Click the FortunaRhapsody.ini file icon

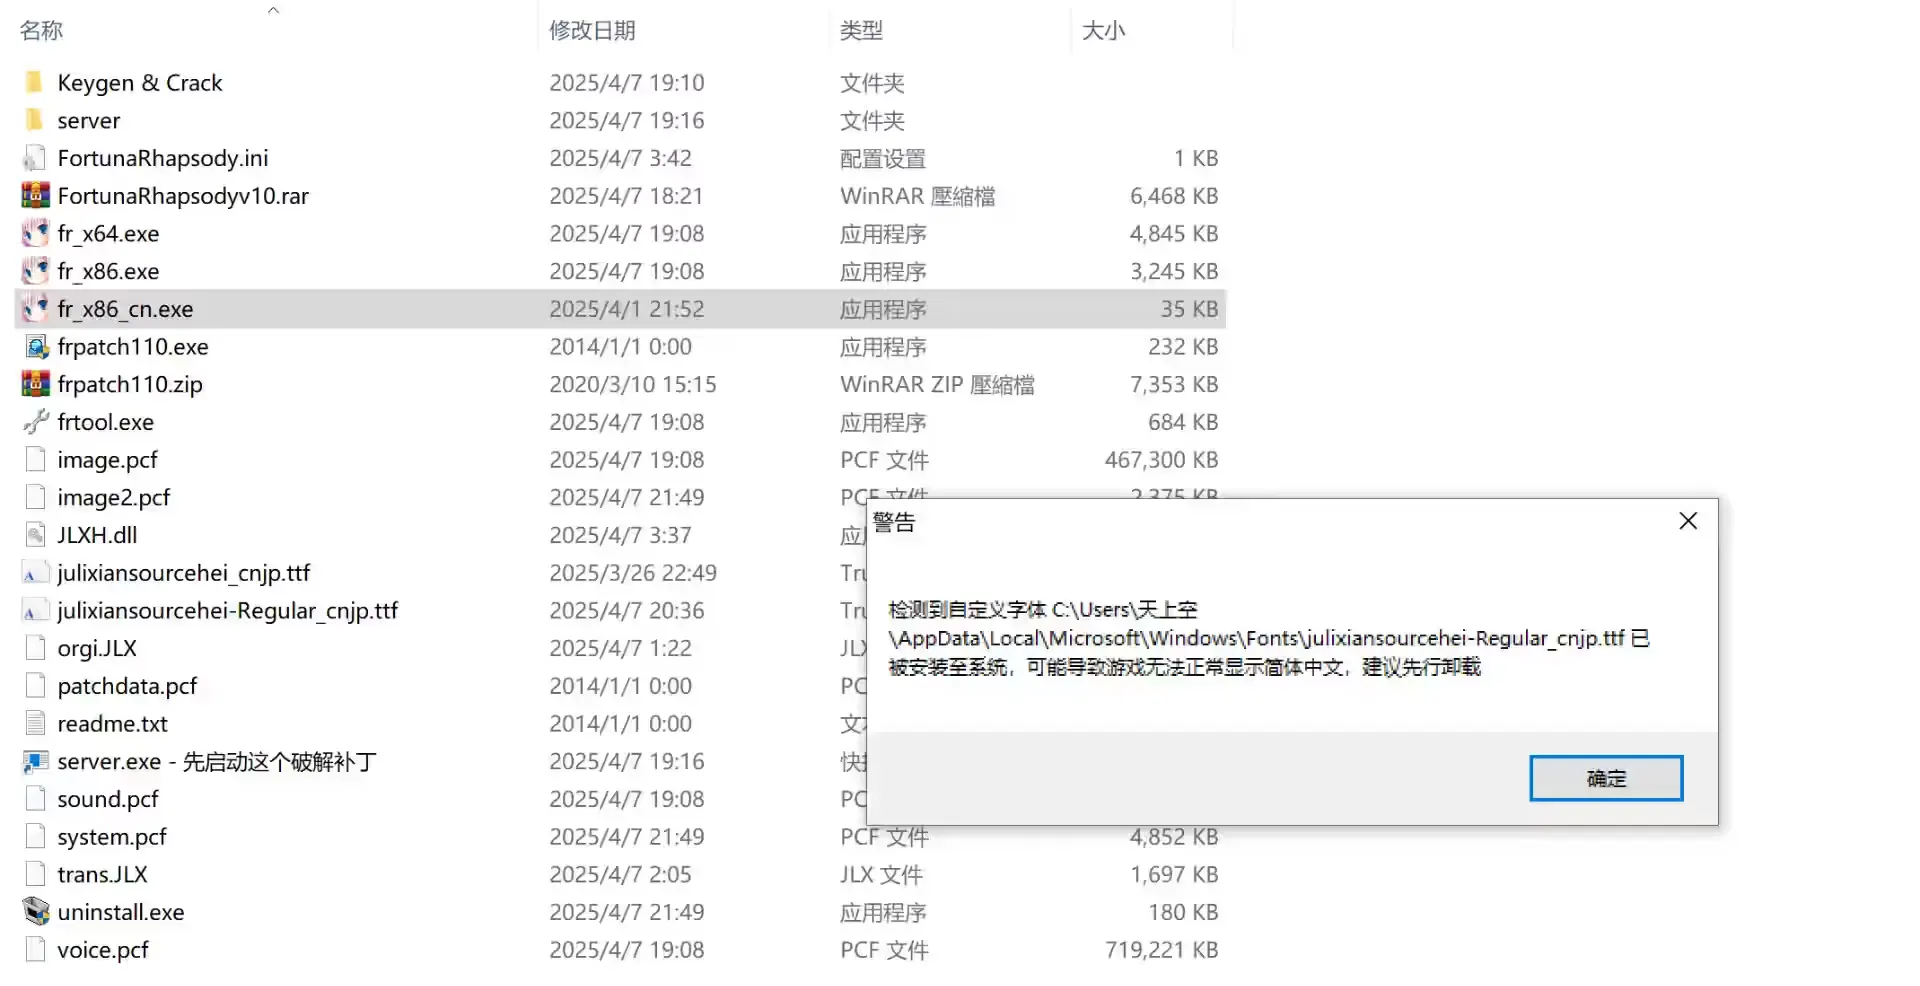tap(35, 158)
